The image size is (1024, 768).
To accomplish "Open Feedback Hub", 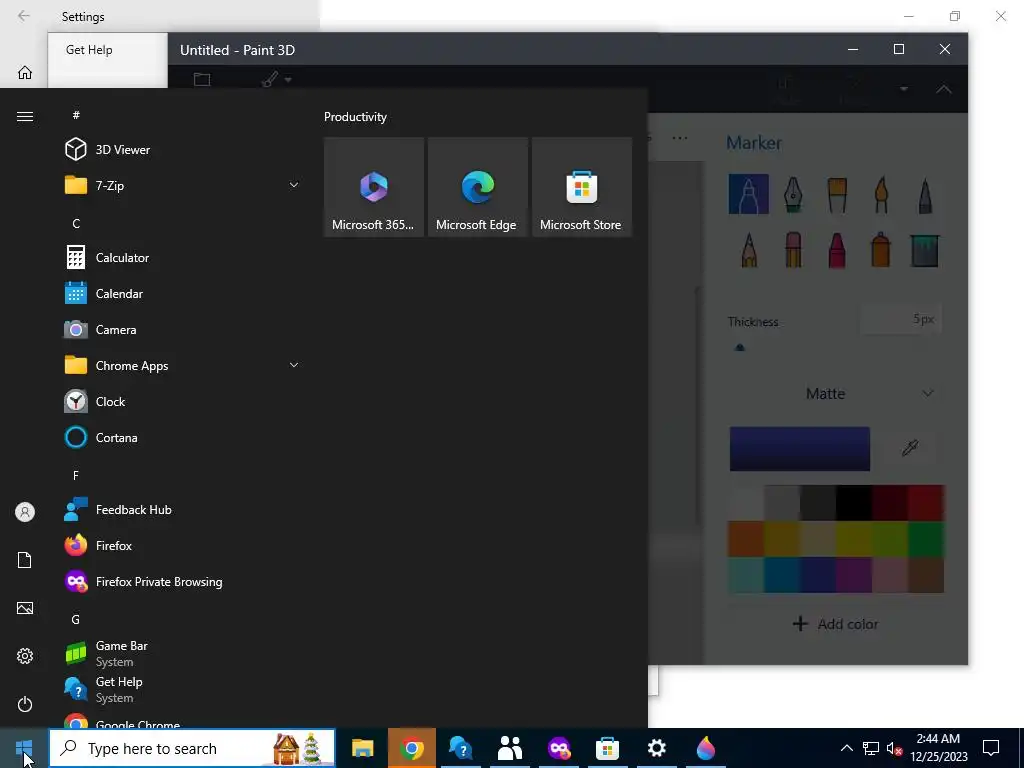I will [182, 509].
